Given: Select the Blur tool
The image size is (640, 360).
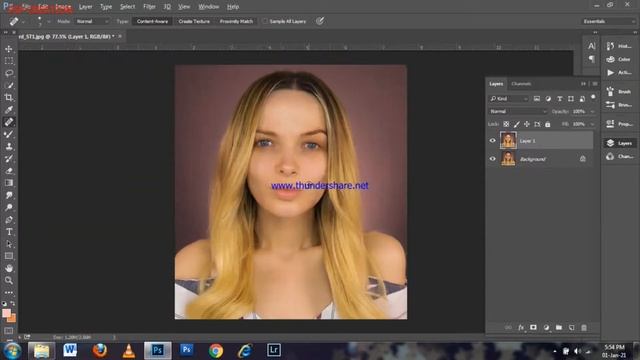Looking at the screenshot, I should click(9, 195).
